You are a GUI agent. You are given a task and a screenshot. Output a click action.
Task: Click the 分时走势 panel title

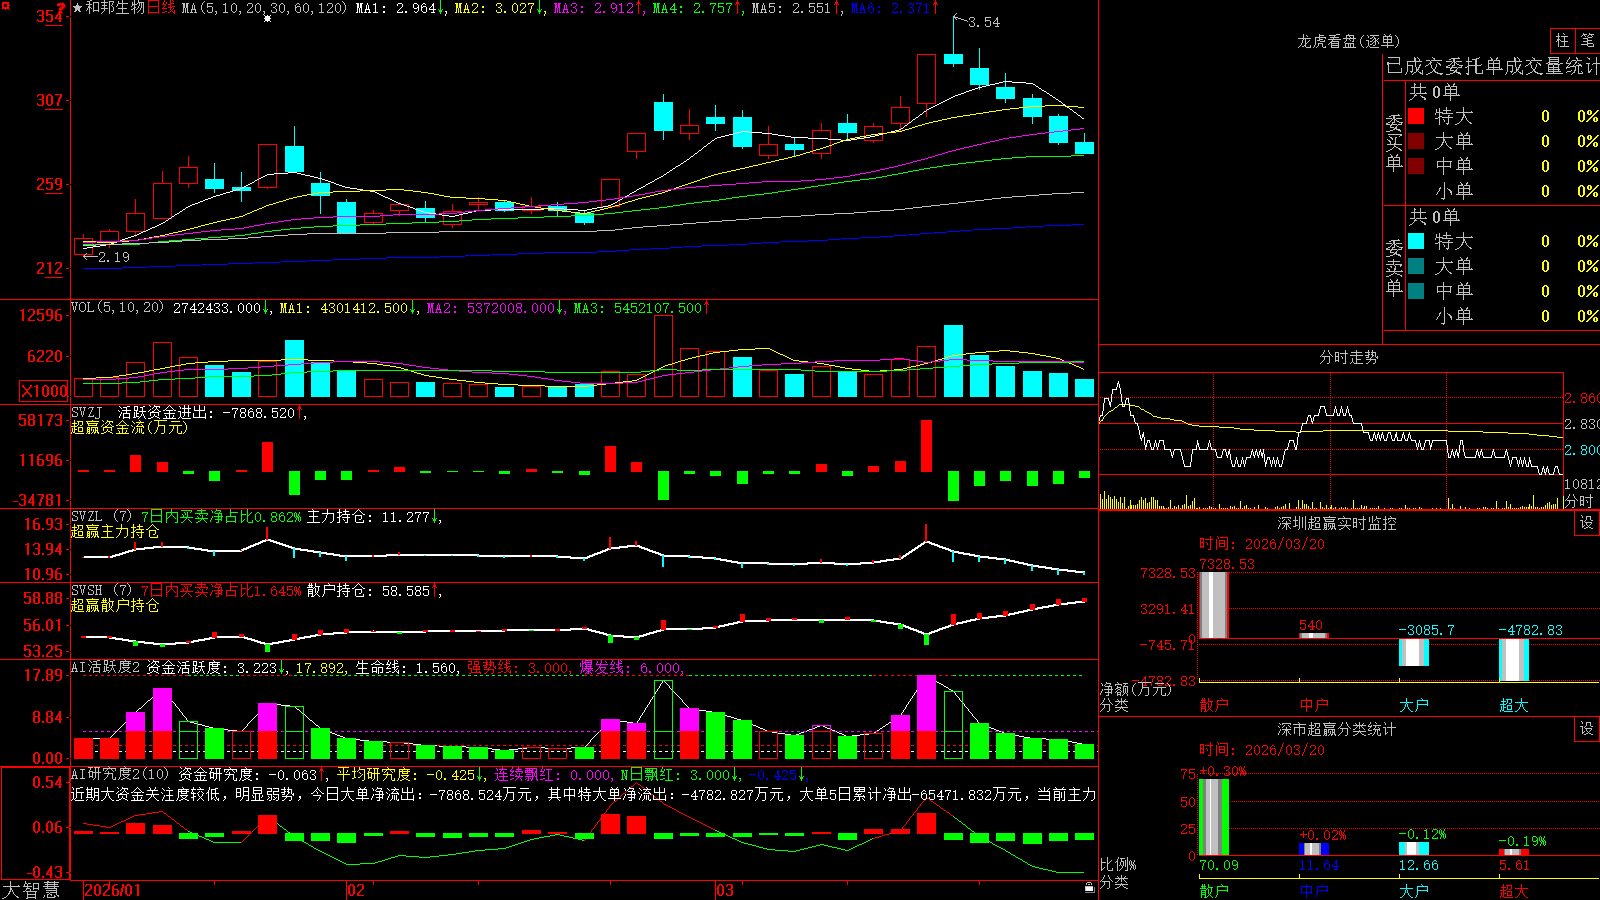pos(1348,357)
